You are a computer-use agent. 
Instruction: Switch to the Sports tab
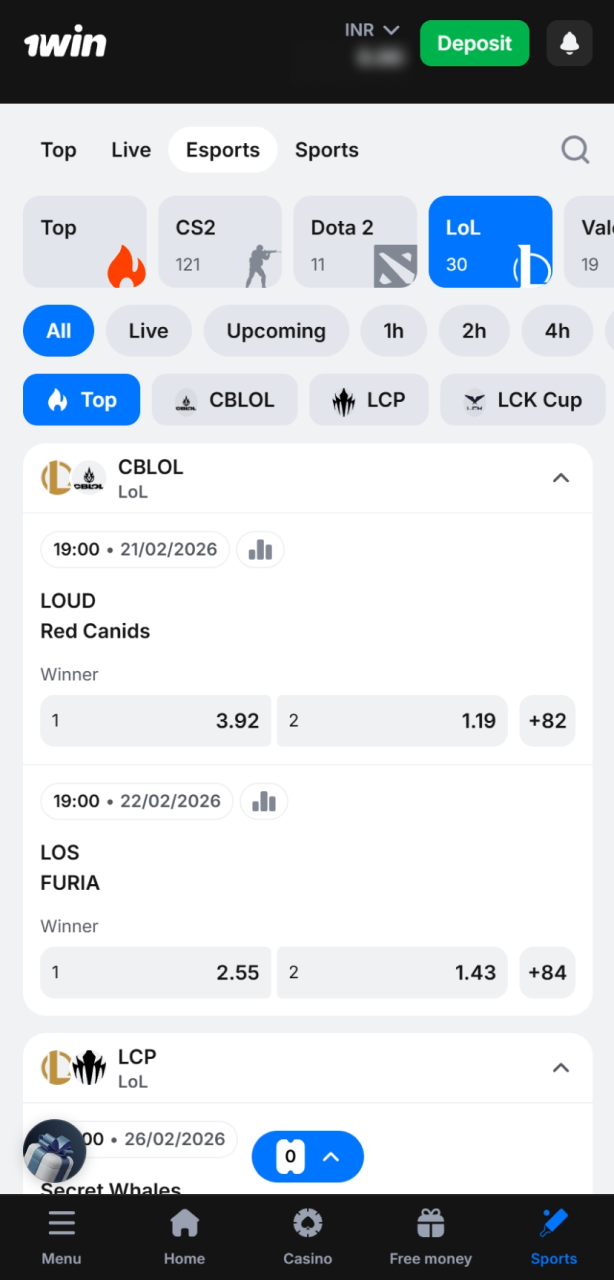point(326,150)
